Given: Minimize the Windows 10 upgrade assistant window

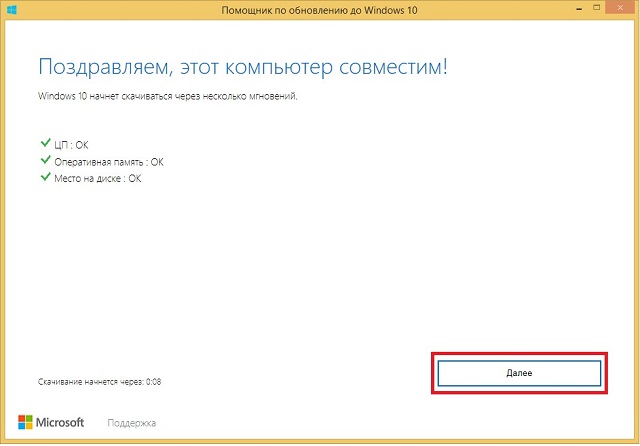Looking at the screenshot, I should pyautogui.click(x=579, y=9).
